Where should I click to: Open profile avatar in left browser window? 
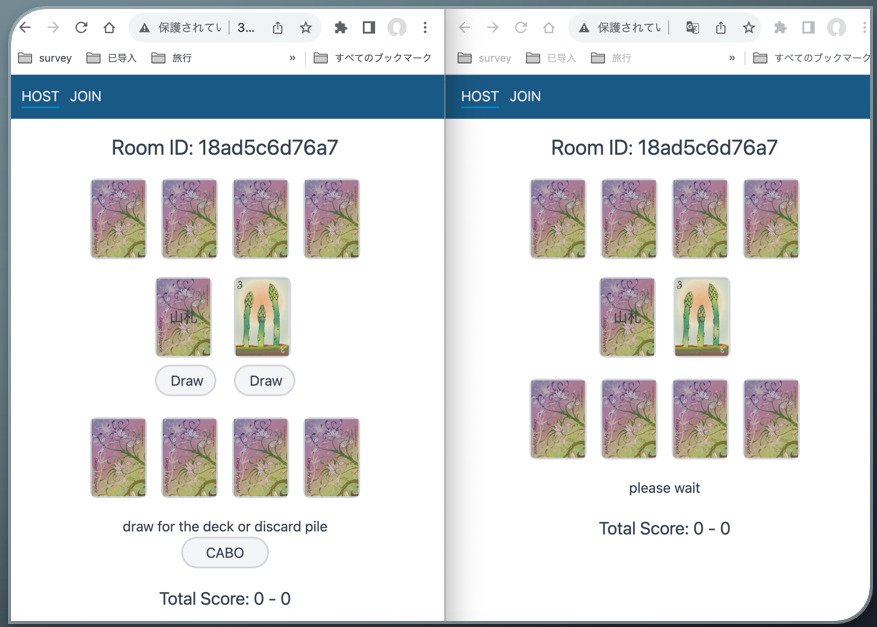(x=397, y=27)
